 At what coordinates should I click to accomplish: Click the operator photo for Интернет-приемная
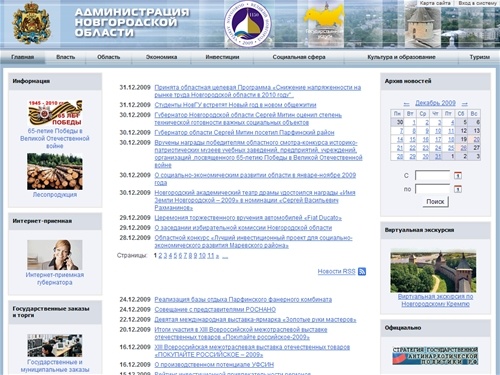pyautogui.click(x=55, y=255)
